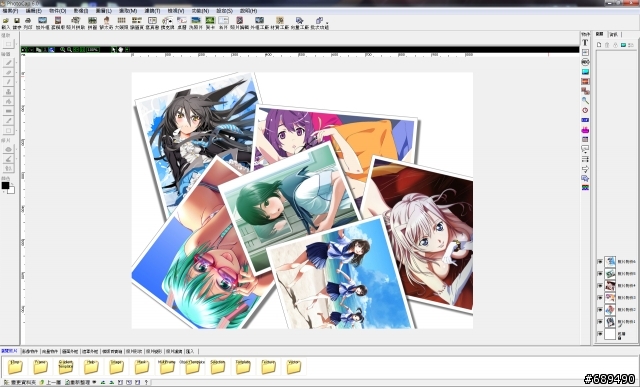
Task: Open the menu ending with (F)
Action: tap(10, 11)
